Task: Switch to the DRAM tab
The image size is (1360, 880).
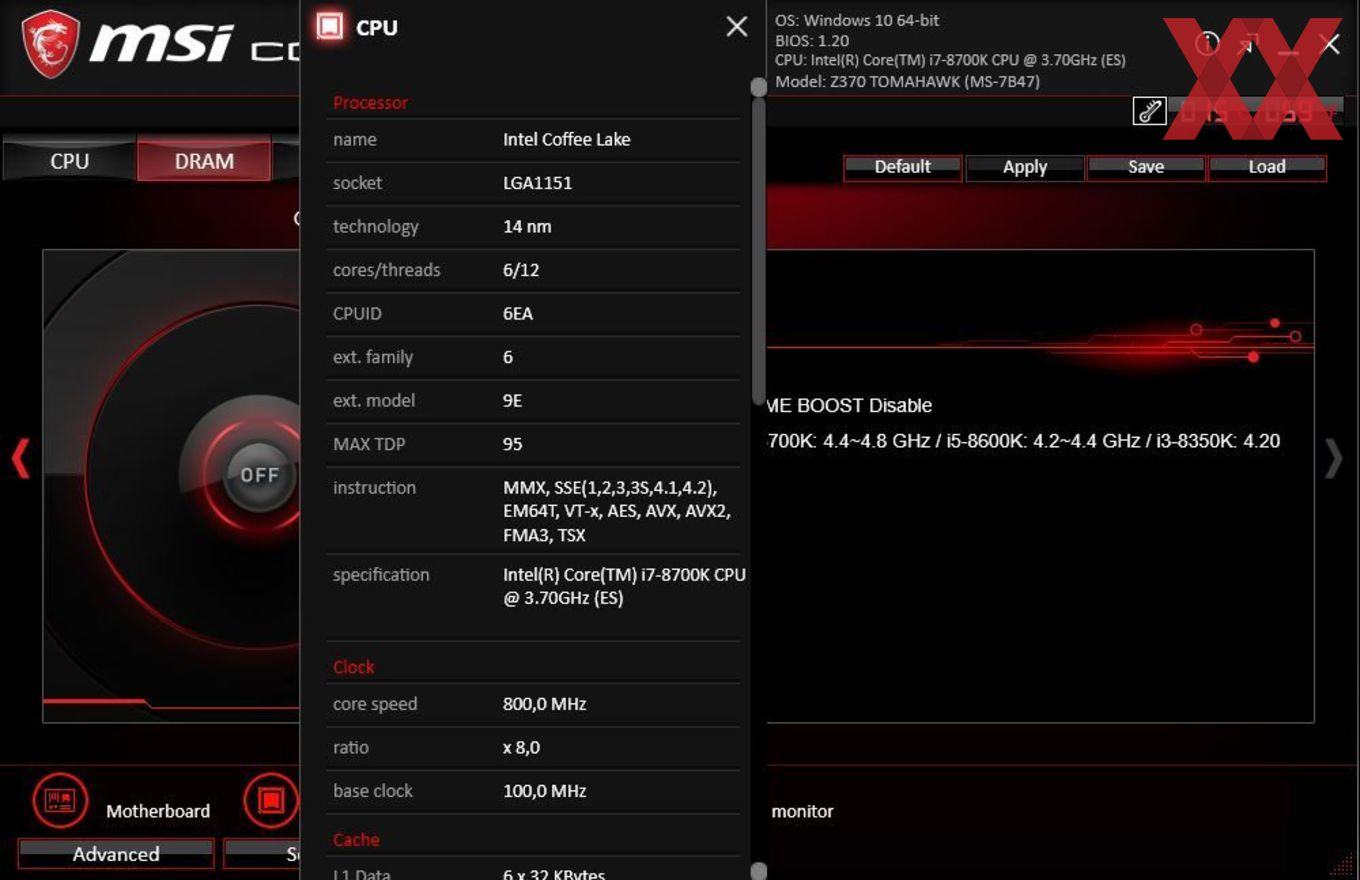Action: pos(204,161)
